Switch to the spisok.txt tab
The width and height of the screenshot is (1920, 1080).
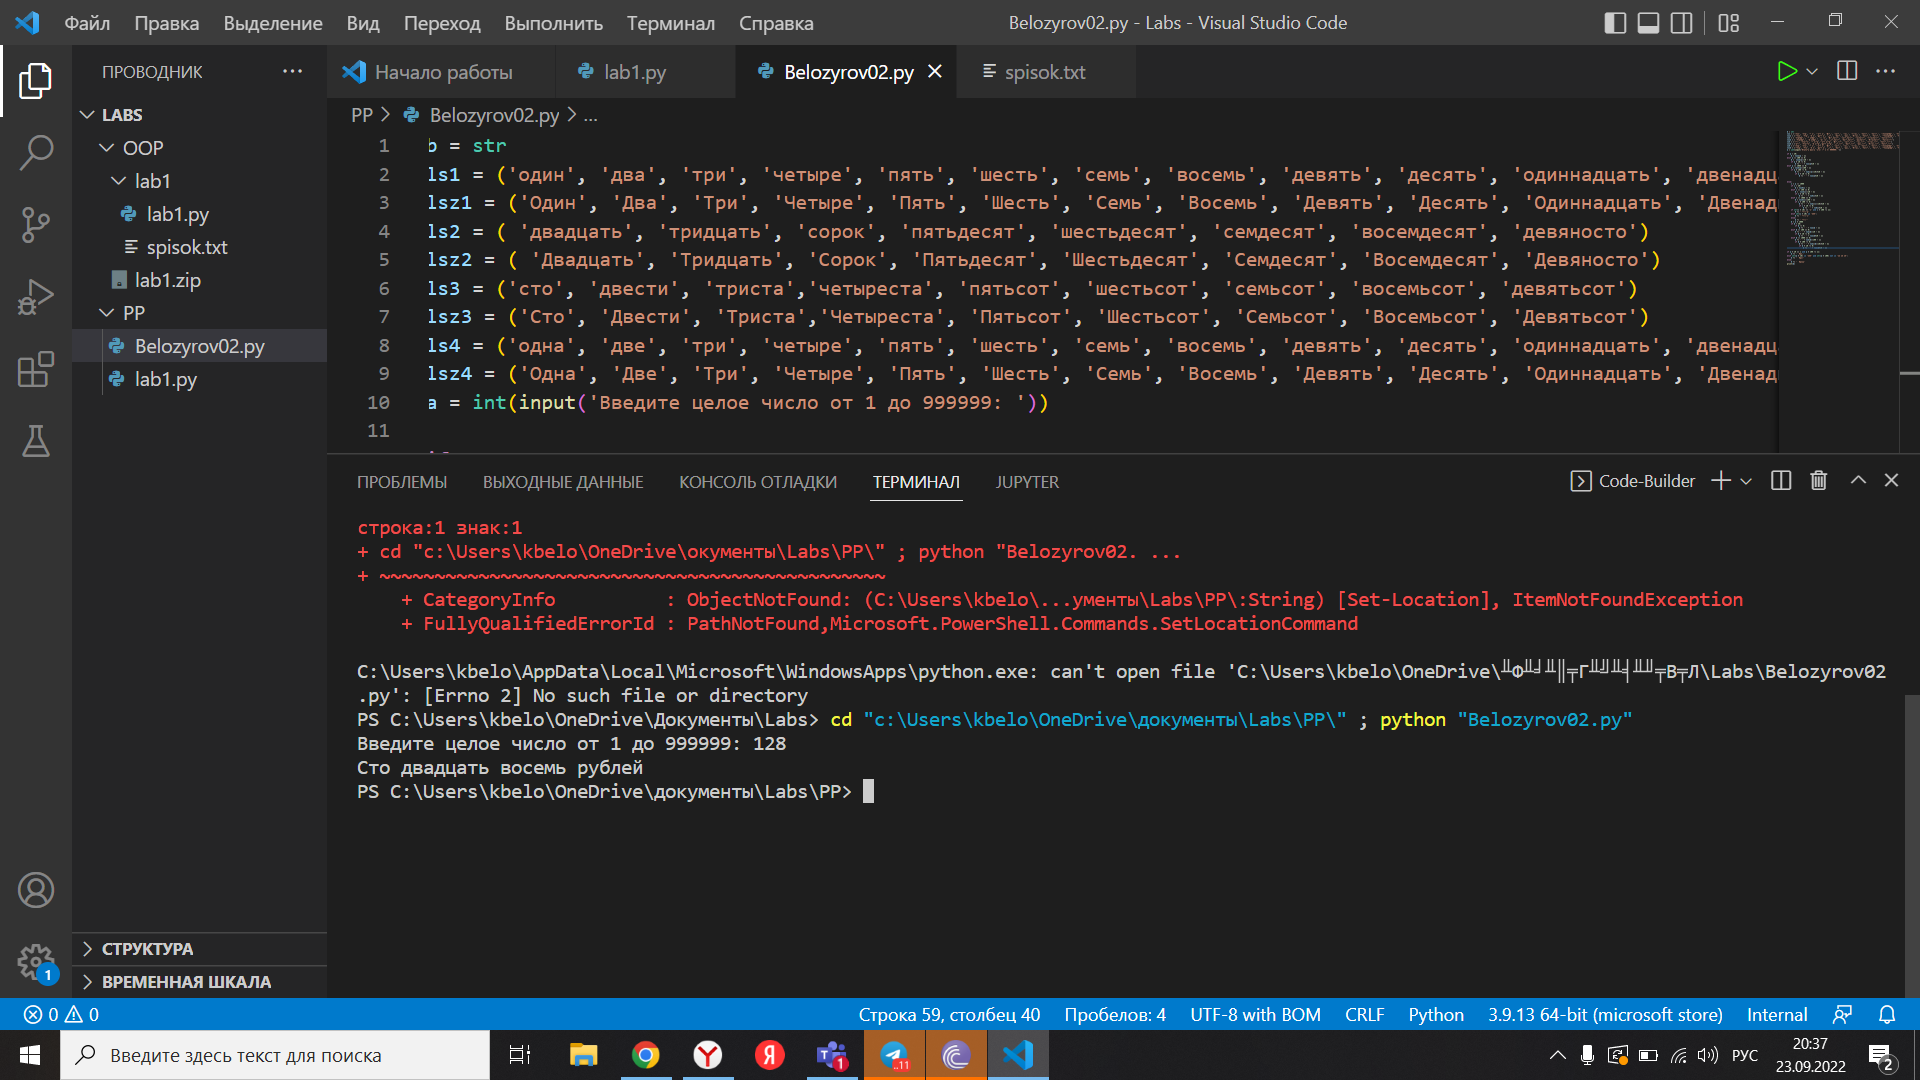click(1046, 71)
